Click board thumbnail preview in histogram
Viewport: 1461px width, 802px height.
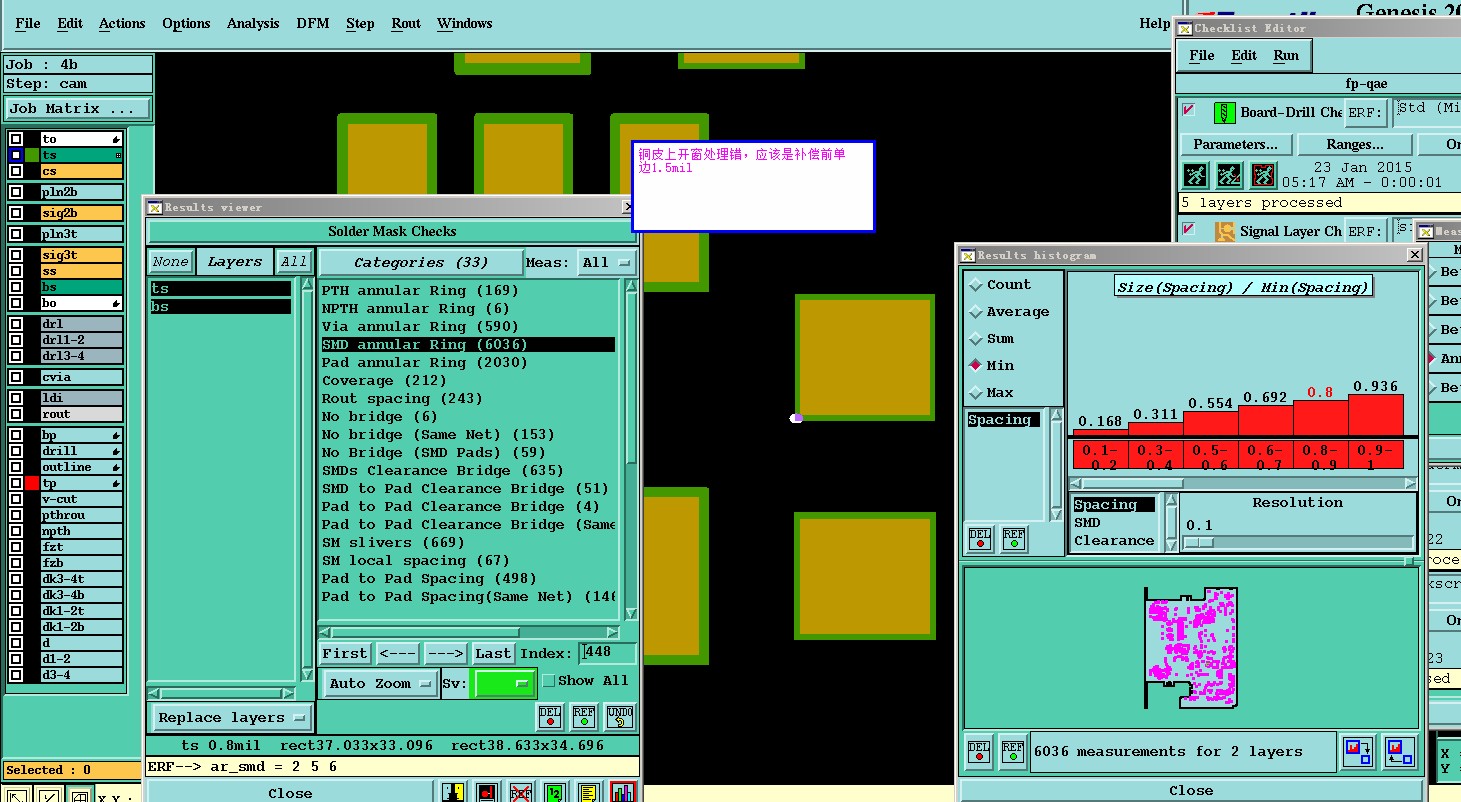pos(1190,647)
